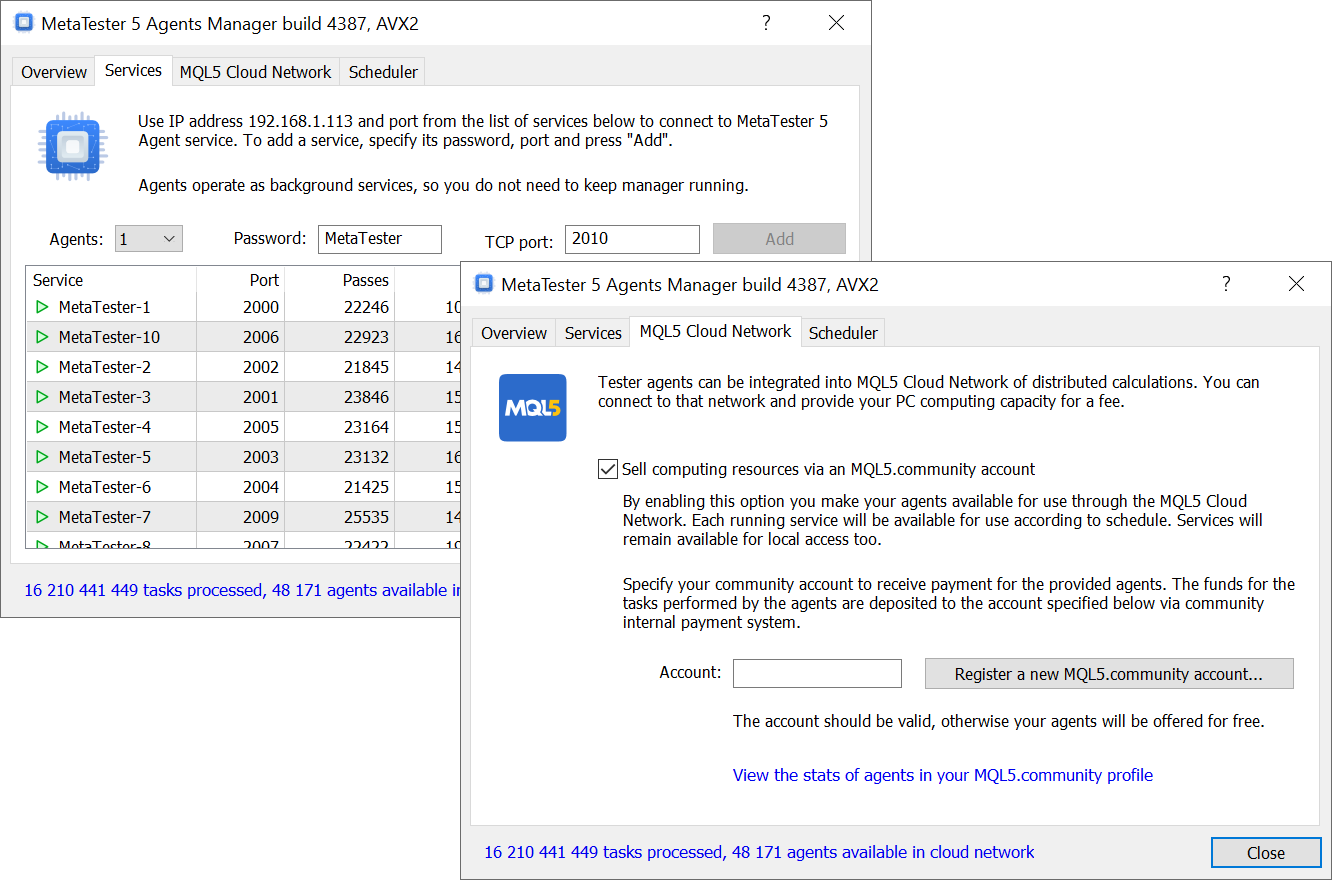Viewport: 1332px width, 880px height.
Task: Select Services tab in front window
Action: tap(593, 333)
